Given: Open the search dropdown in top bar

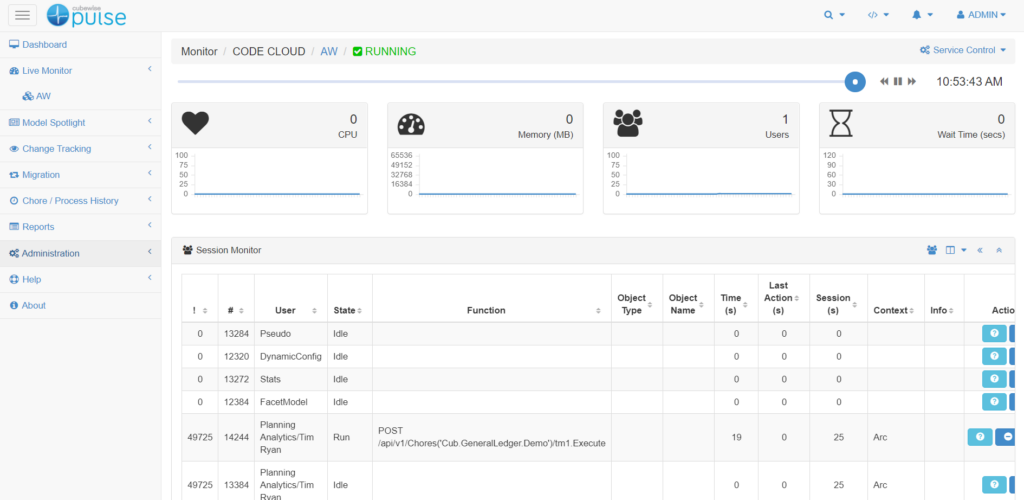Looking at the screenshot, I should 833,15.
